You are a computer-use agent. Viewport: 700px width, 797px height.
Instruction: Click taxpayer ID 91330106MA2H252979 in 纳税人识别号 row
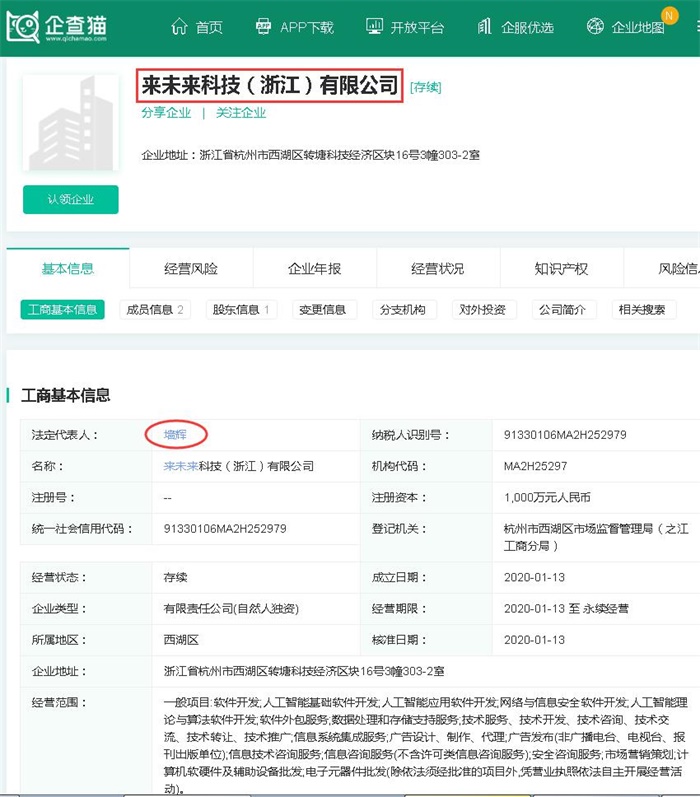coord(565,435)
